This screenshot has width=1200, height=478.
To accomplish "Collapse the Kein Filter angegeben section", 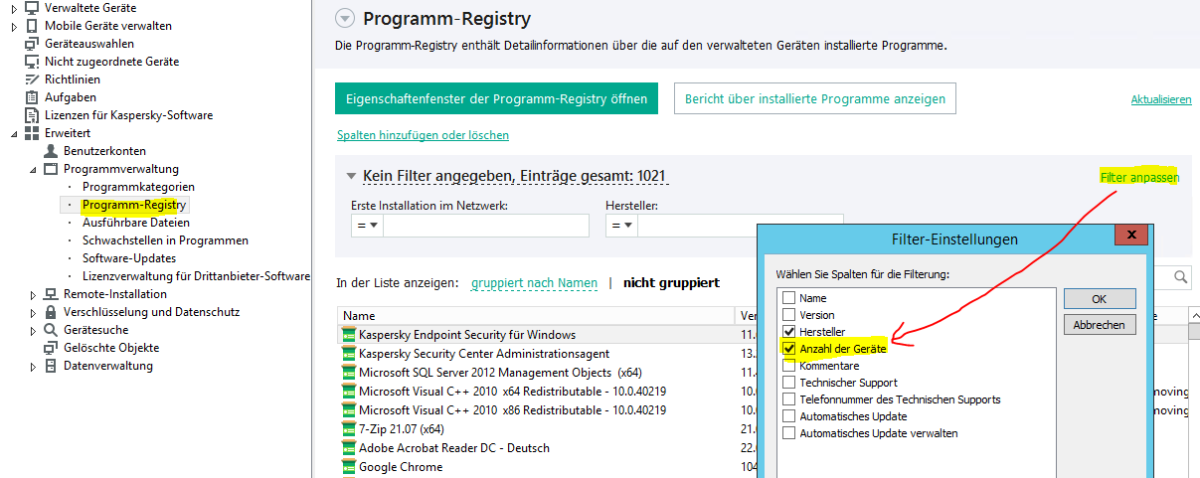I will click(x=351, y=176).
